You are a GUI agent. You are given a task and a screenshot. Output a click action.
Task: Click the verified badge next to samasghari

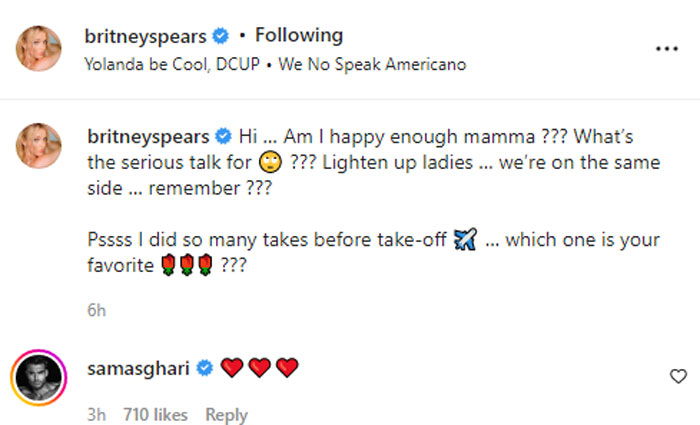pos(205,369)
